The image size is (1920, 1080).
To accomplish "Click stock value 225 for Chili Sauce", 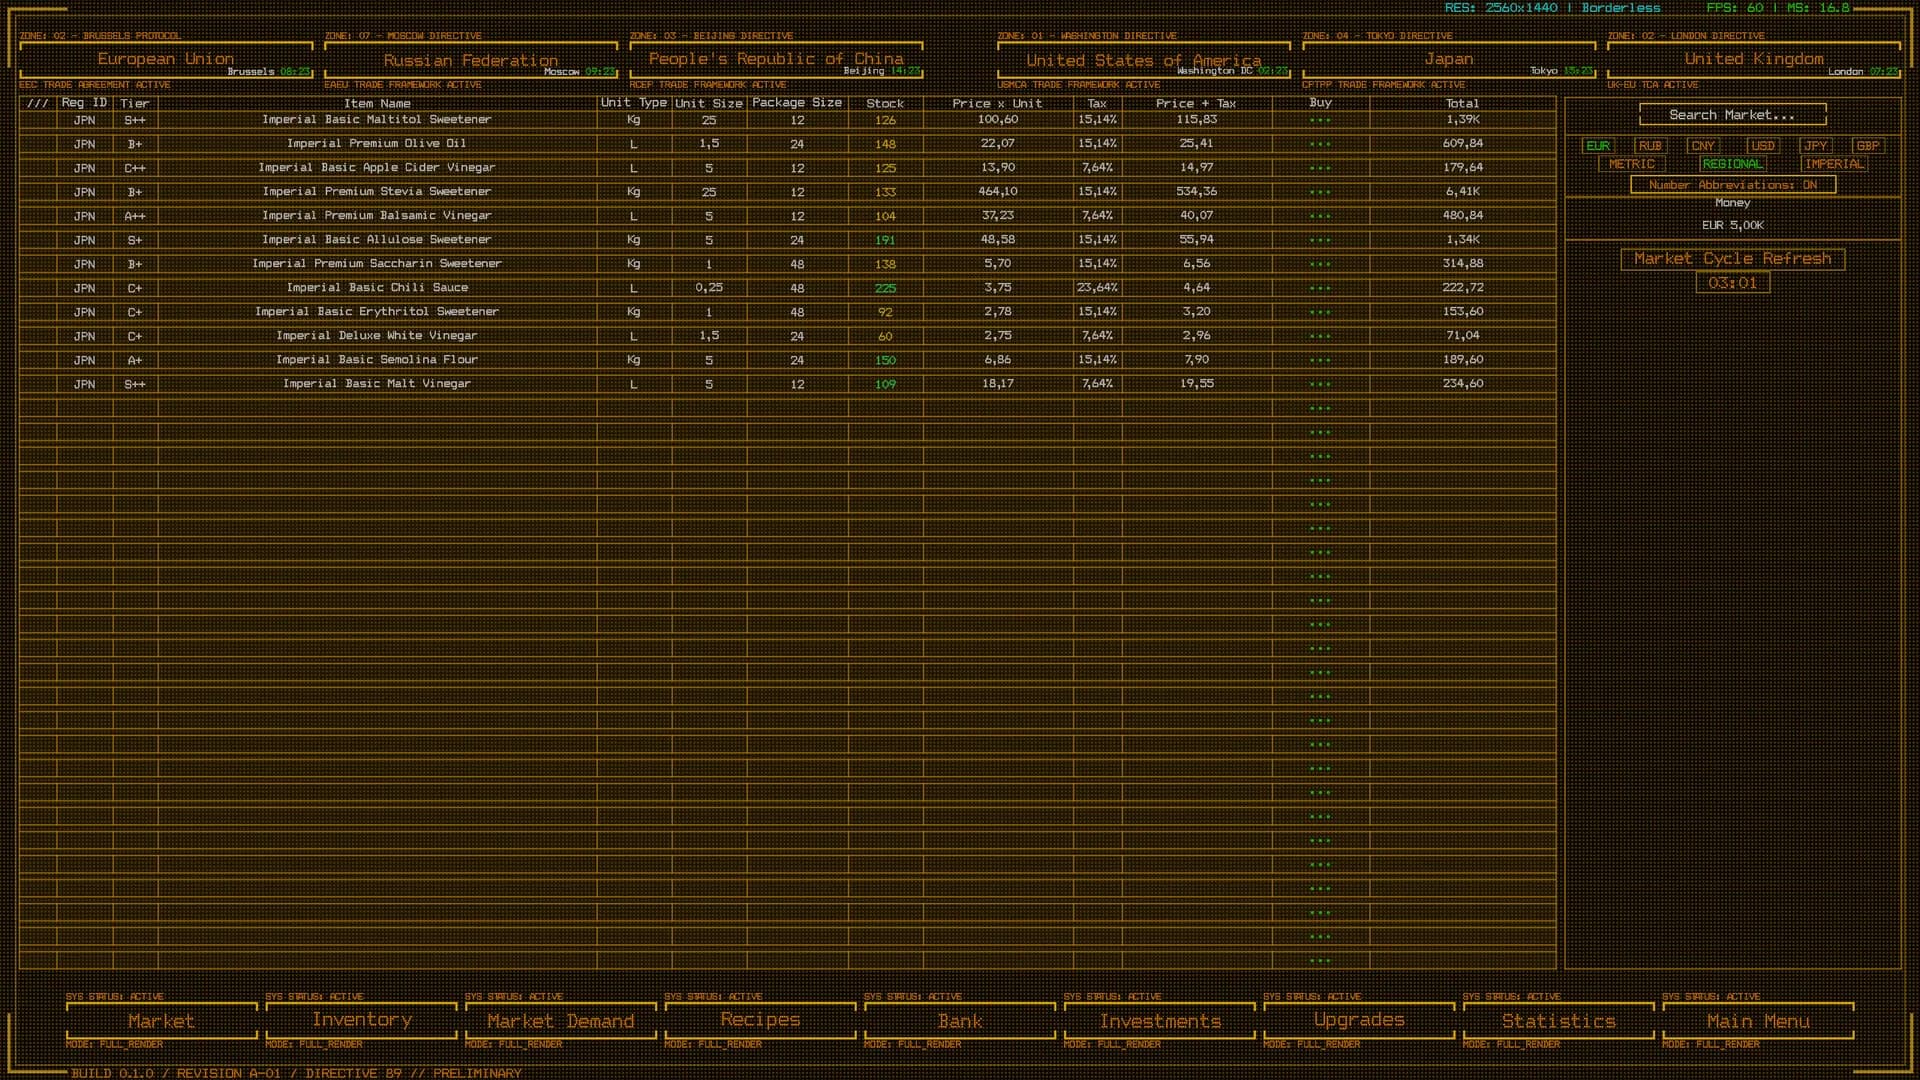I will tap(885, 288).
